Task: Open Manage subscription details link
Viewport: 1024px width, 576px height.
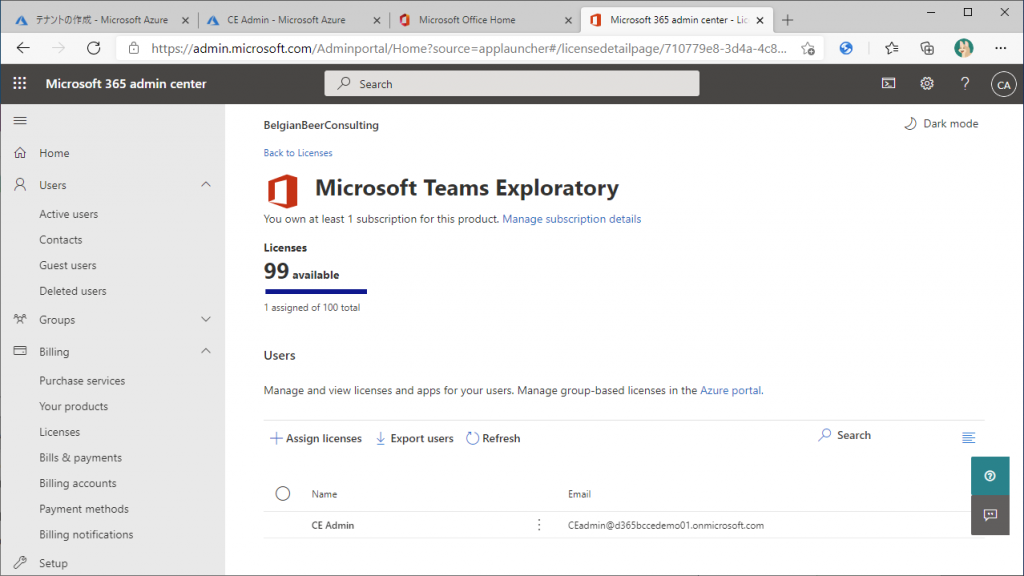Action: coord(571,219)
